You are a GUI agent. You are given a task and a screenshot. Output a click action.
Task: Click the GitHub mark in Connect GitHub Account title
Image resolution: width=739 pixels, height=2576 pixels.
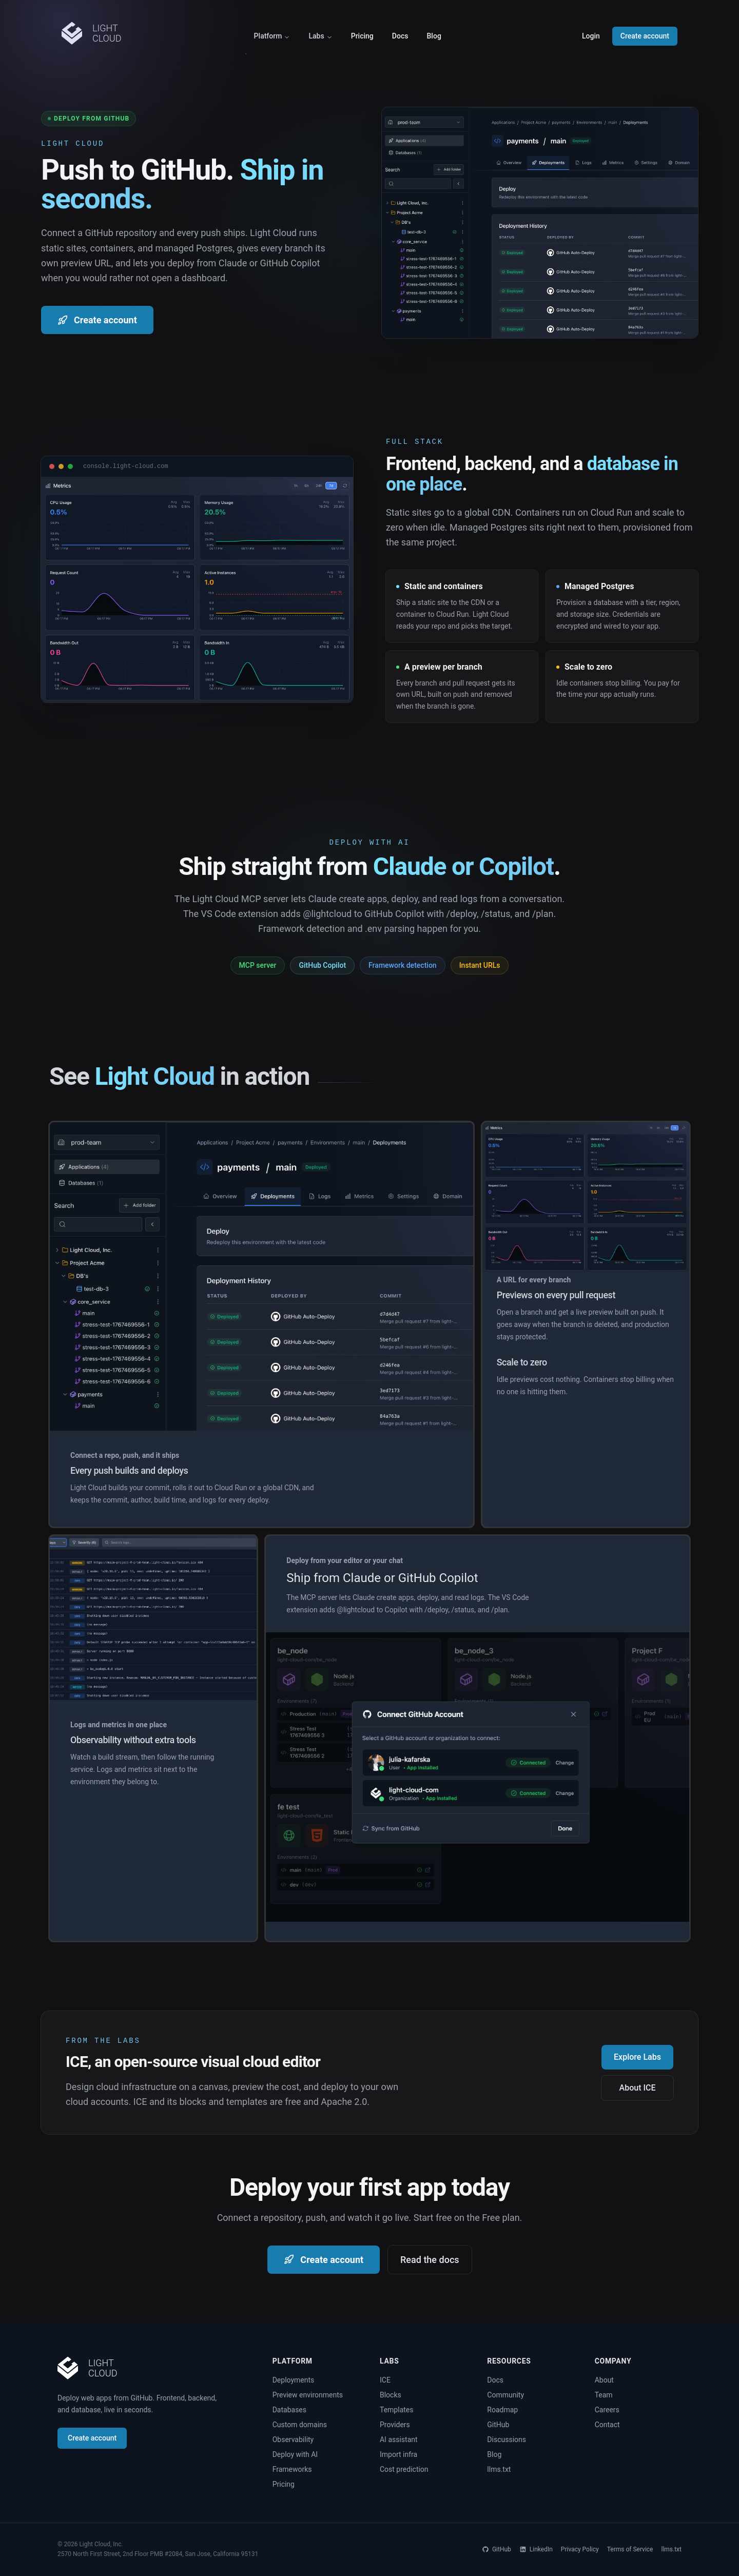click(367, 1714)
